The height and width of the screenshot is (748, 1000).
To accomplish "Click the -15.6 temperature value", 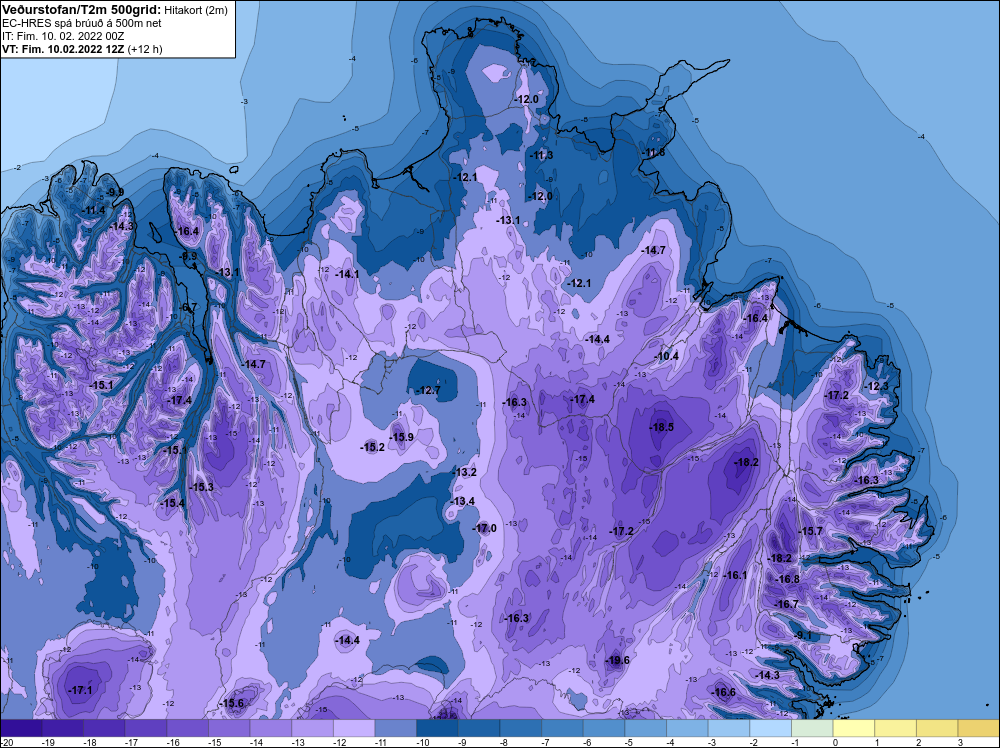I will click(232, 703).
